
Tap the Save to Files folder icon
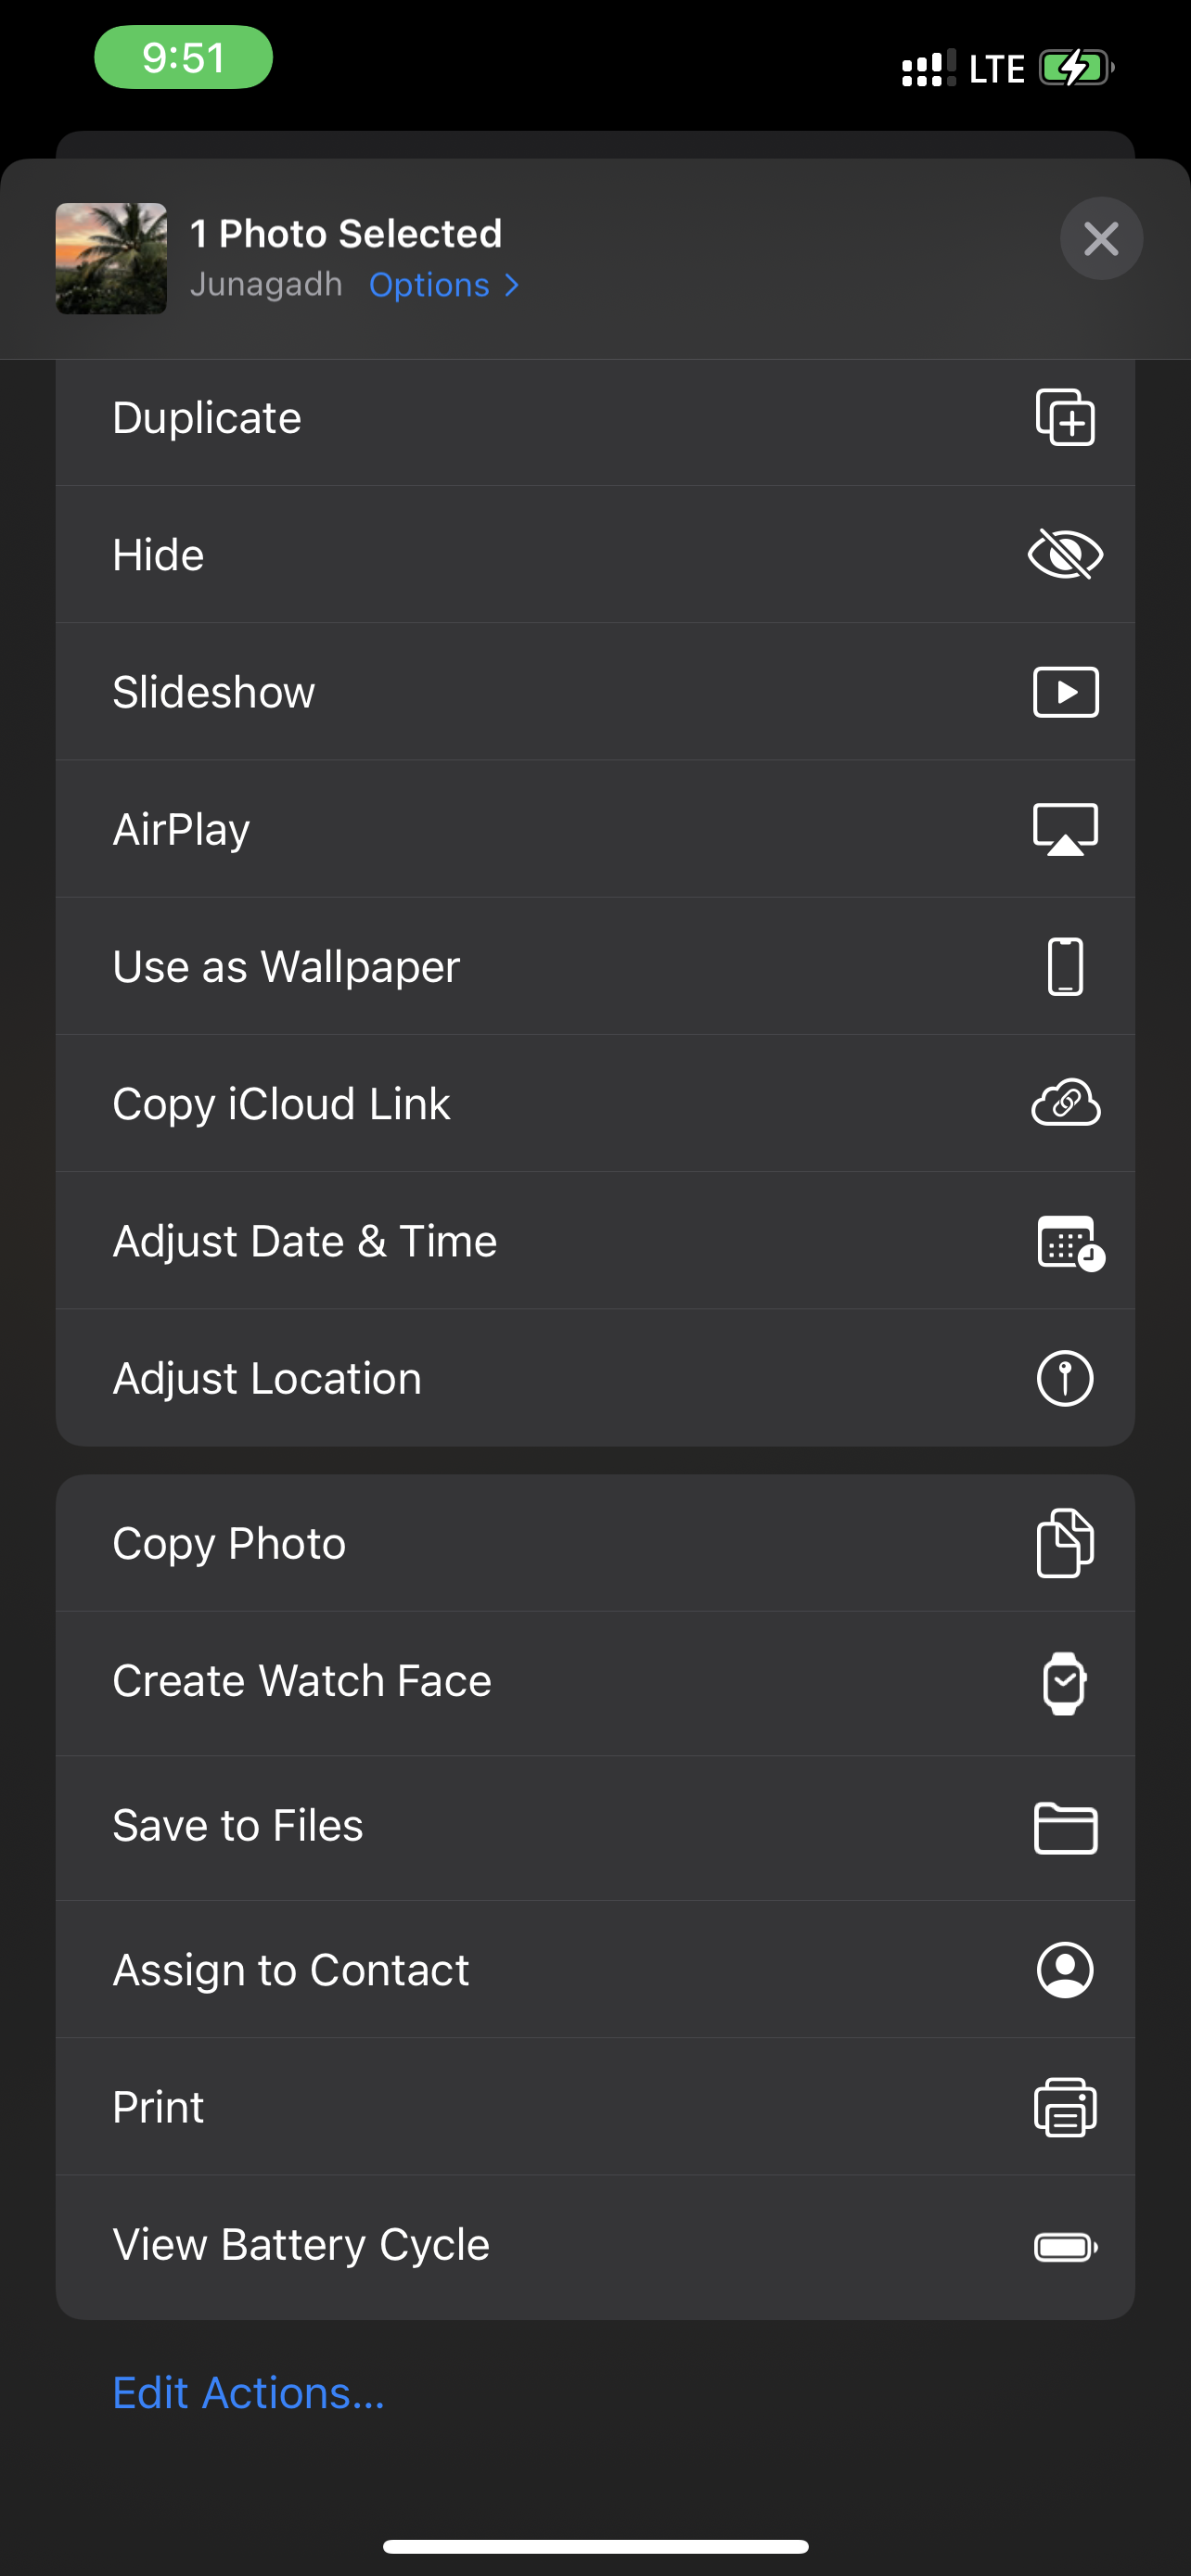tap(1065, 1827)
